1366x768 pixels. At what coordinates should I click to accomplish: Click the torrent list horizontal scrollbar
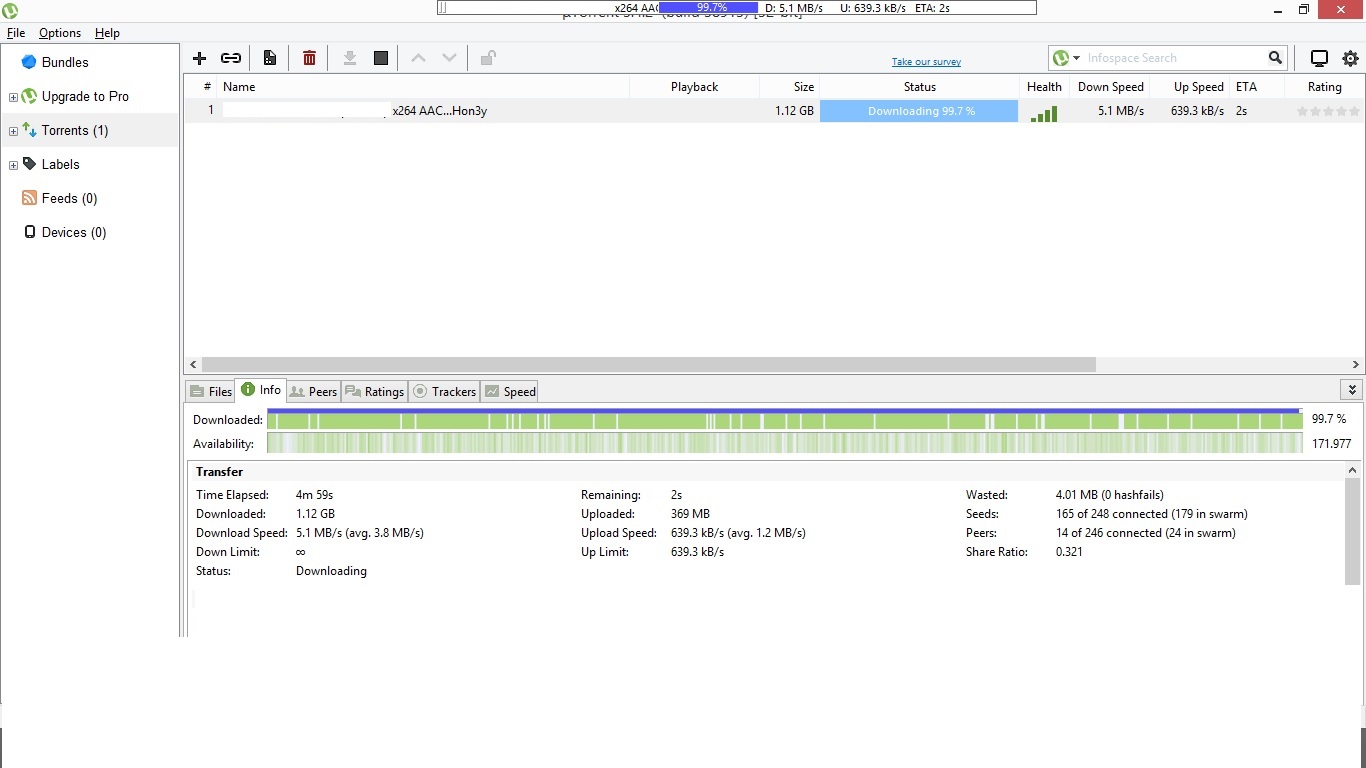tap(648, 365)
